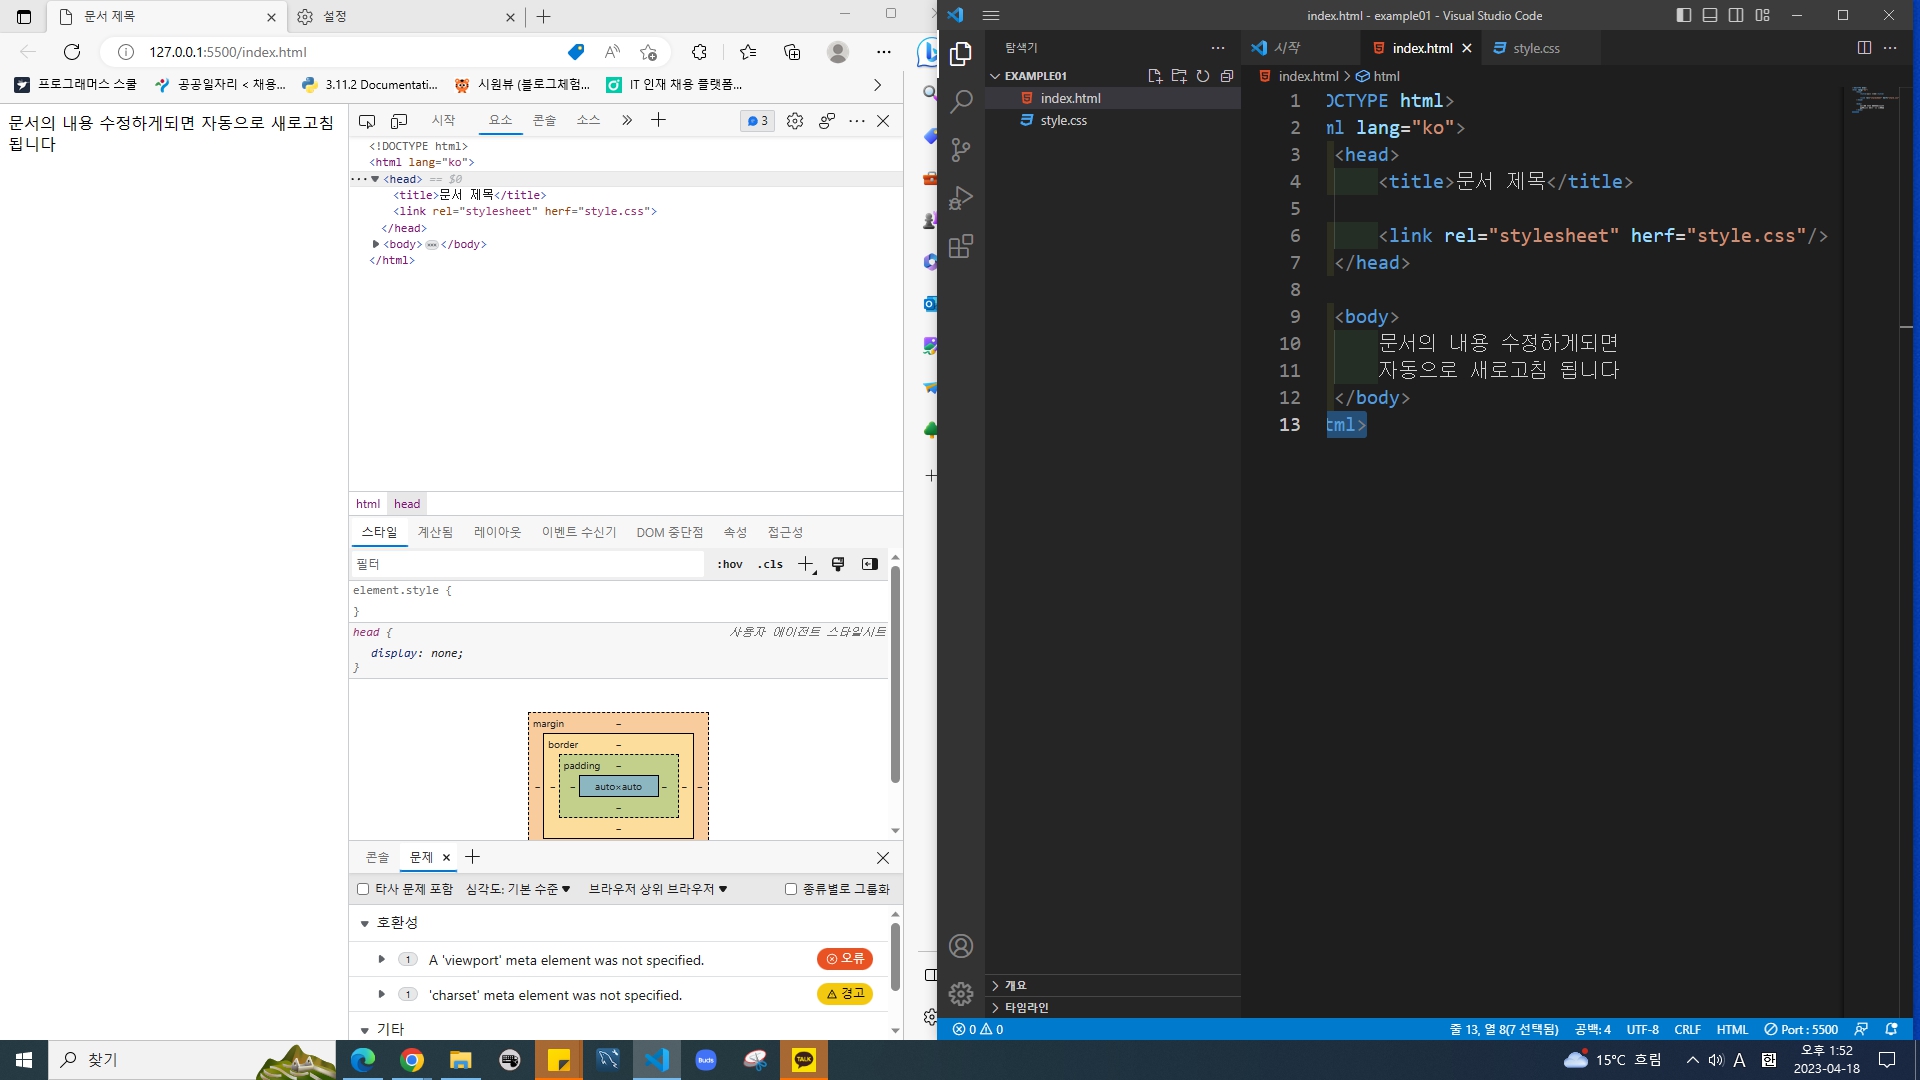The width and height of the screenshot is (1920, 1080).
Task: Open VS Code Search view icon
Action: 961,102
